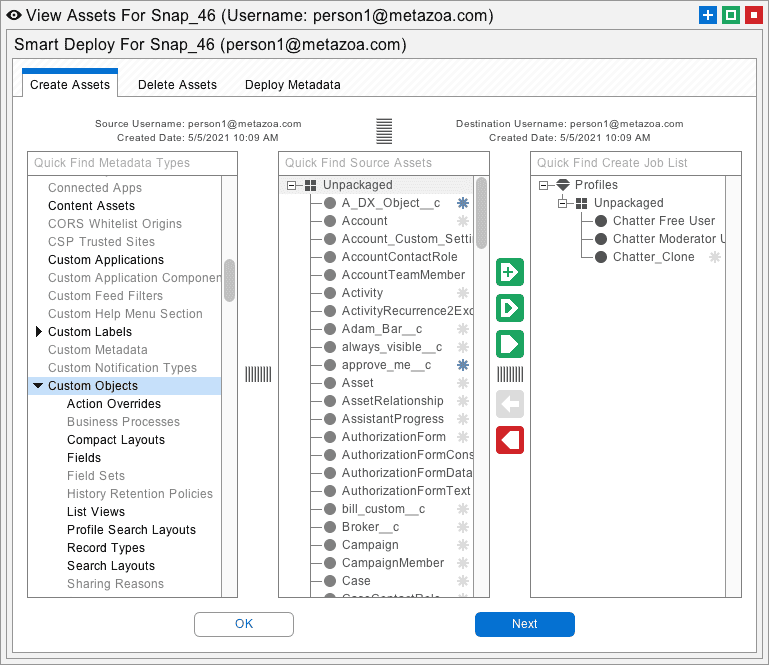
Task: Click the metadata types list scrollbar thumb
Action: (229, 280)
